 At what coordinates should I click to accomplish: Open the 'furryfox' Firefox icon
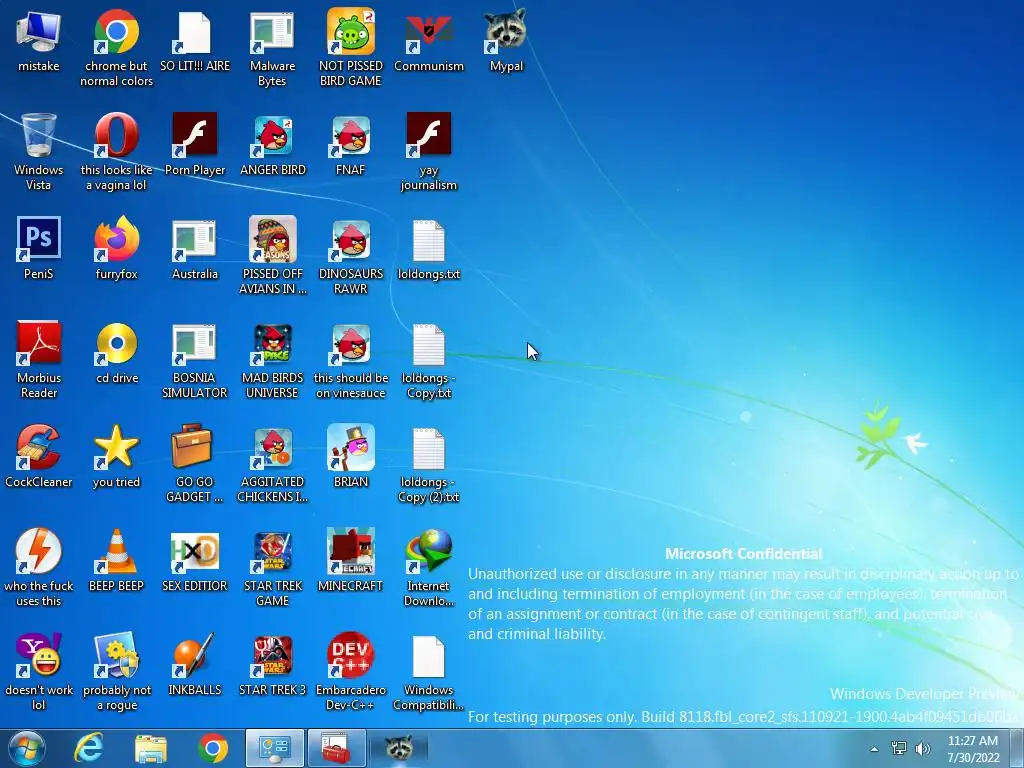[x=116, y=239]
